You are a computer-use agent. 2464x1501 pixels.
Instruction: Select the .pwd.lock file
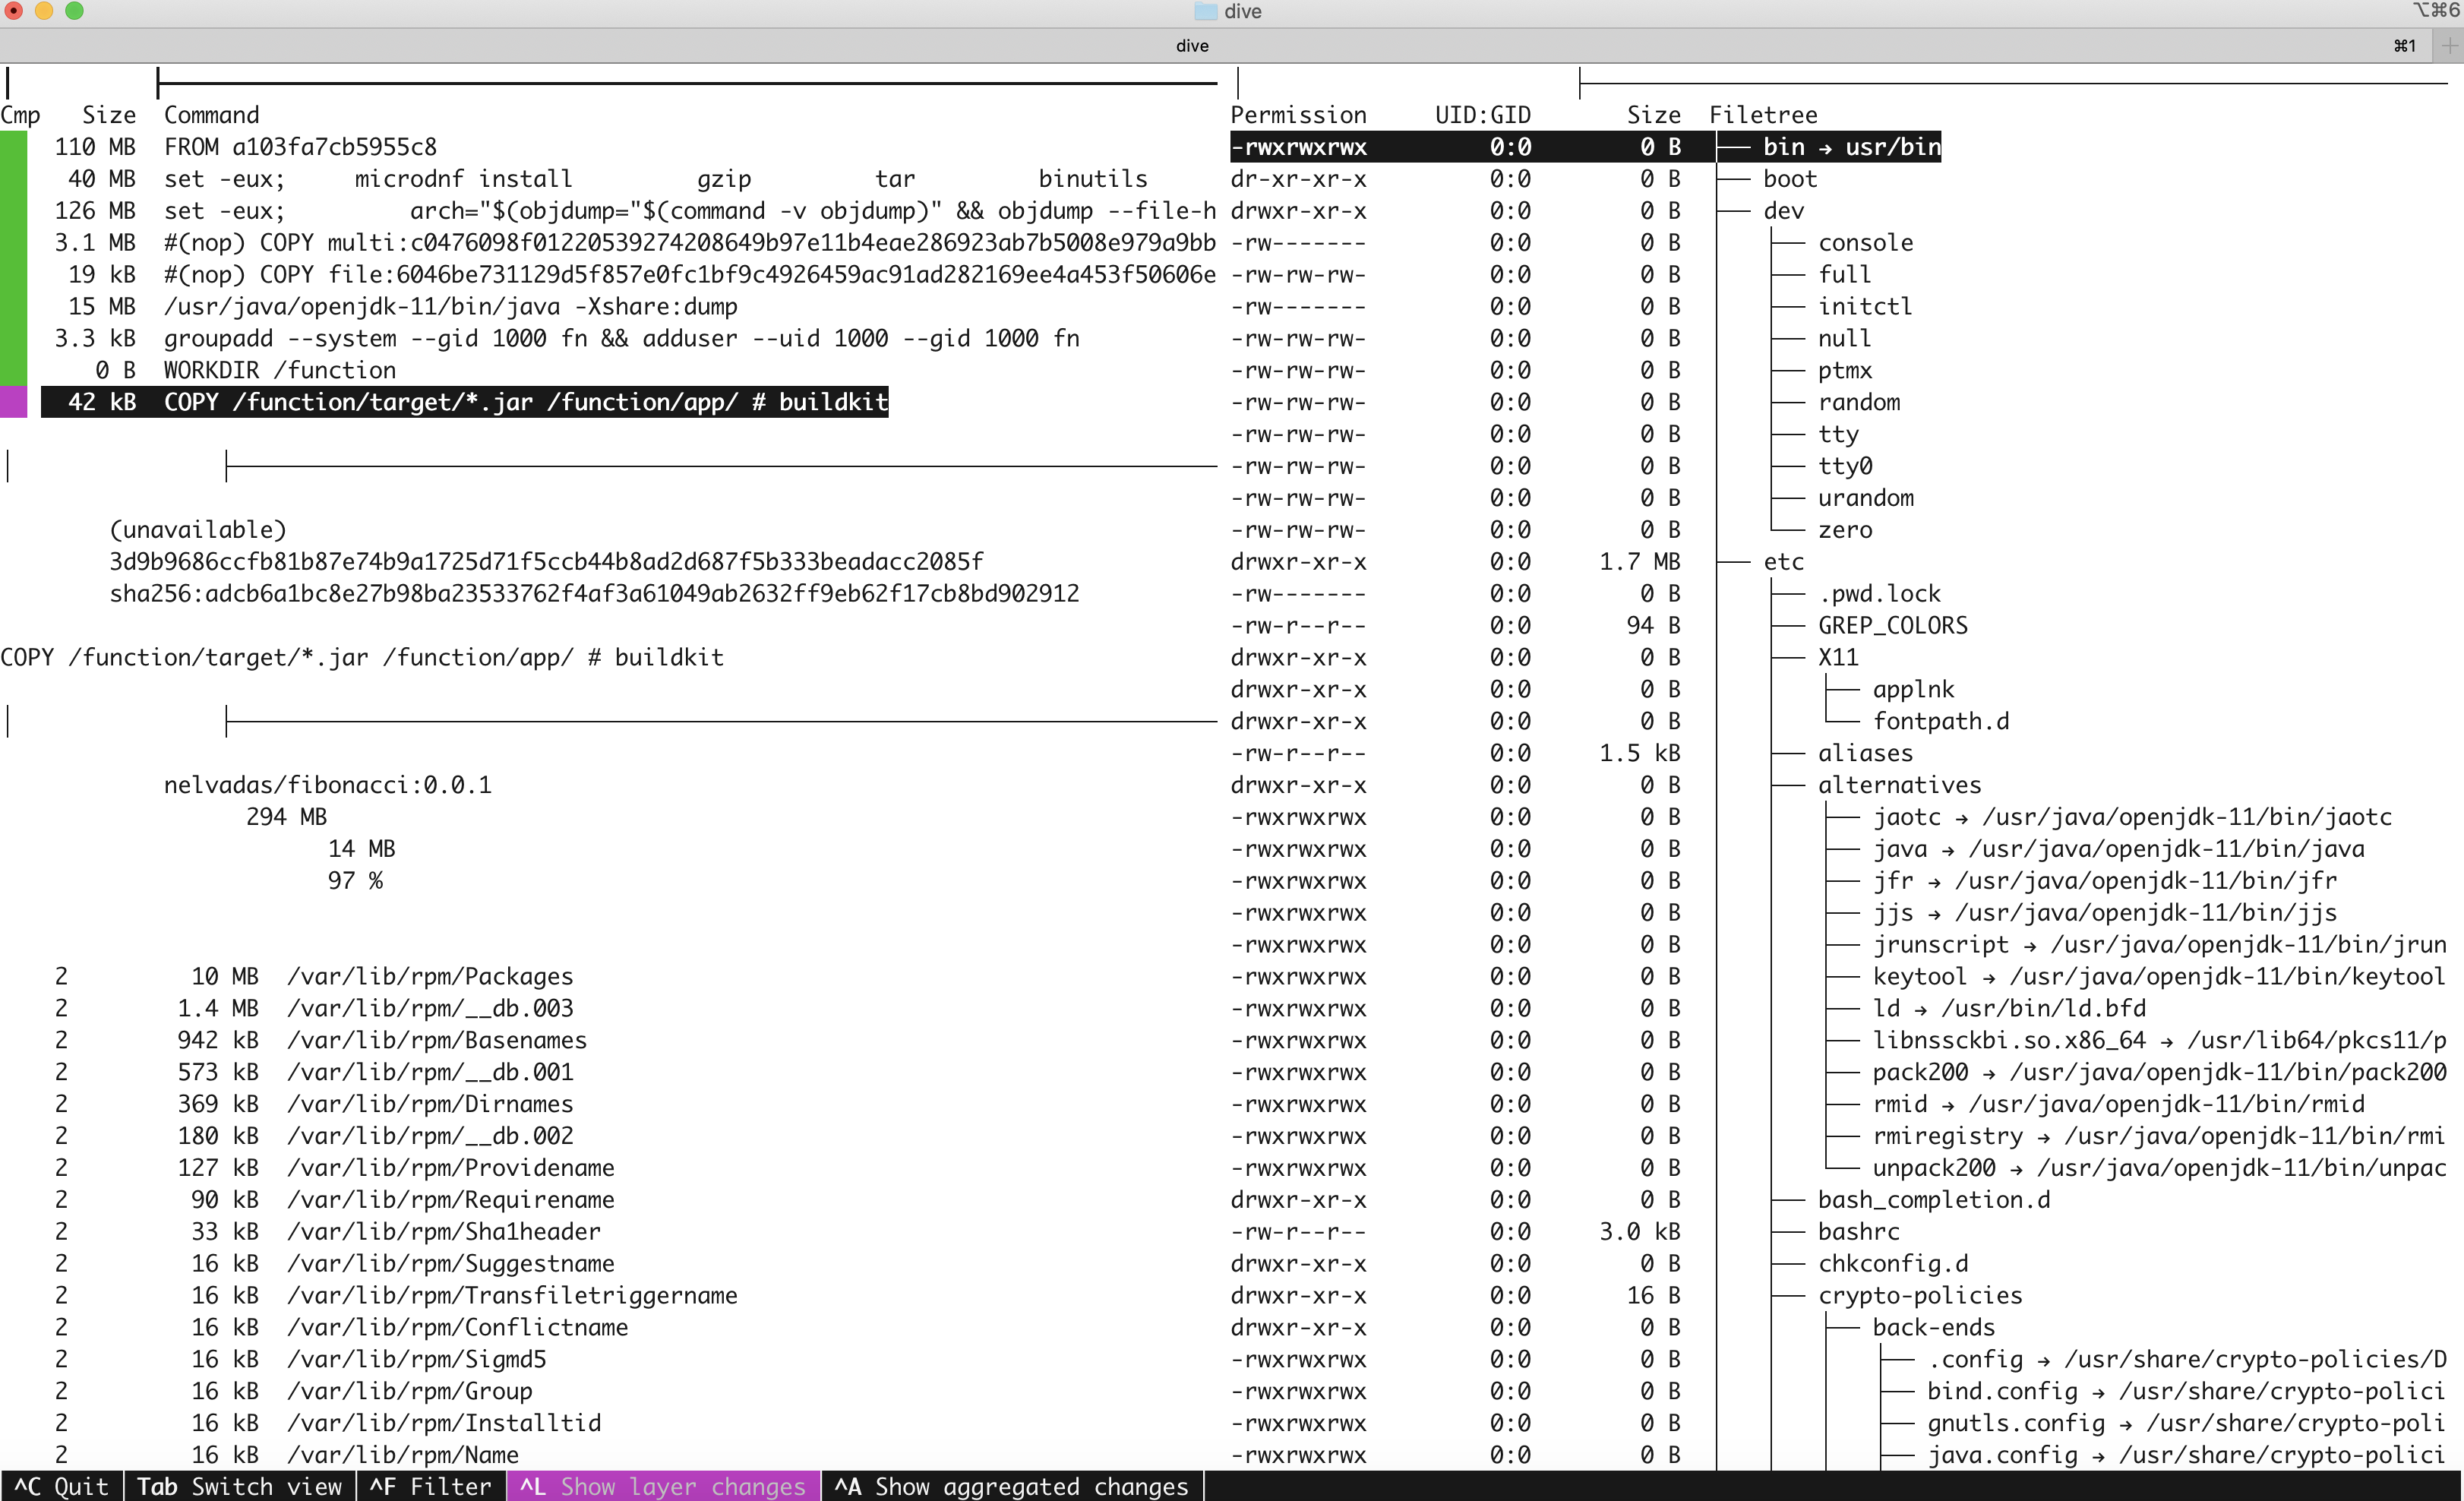coord(1879,594)
